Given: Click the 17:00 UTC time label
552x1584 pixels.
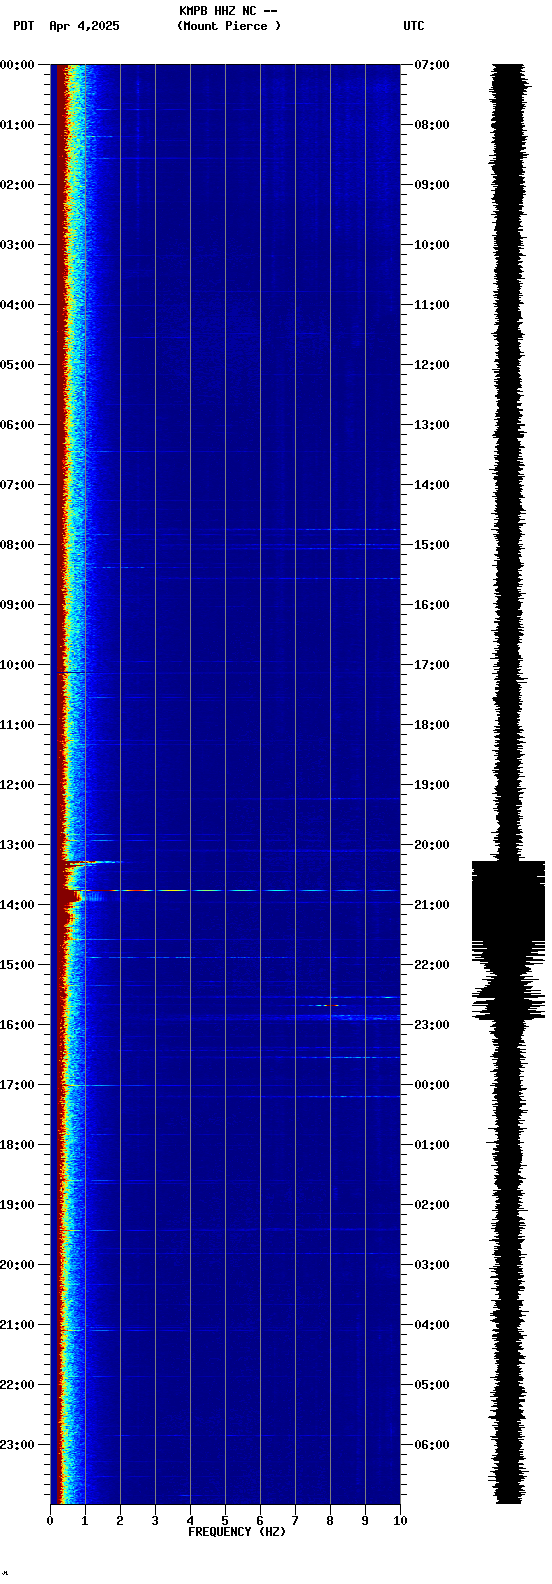Looking at the screenshot, I should tap(432, 665).
